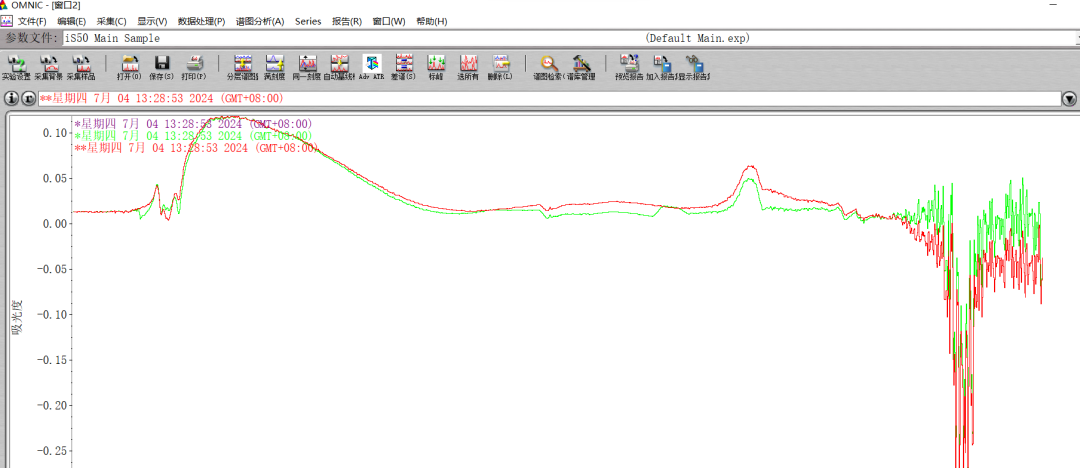Expand the spectrum title dropdown arrow
The image size is (1080, 468).
point(1069,99)
